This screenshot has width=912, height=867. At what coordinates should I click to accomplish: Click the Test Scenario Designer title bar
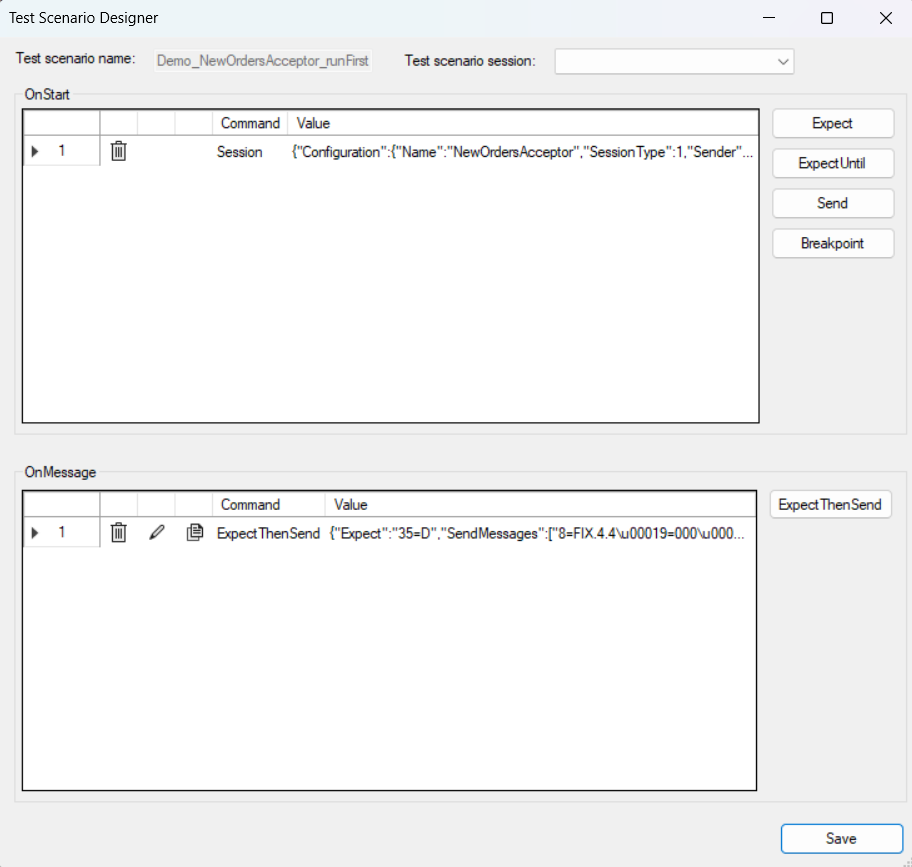(83, 17)
